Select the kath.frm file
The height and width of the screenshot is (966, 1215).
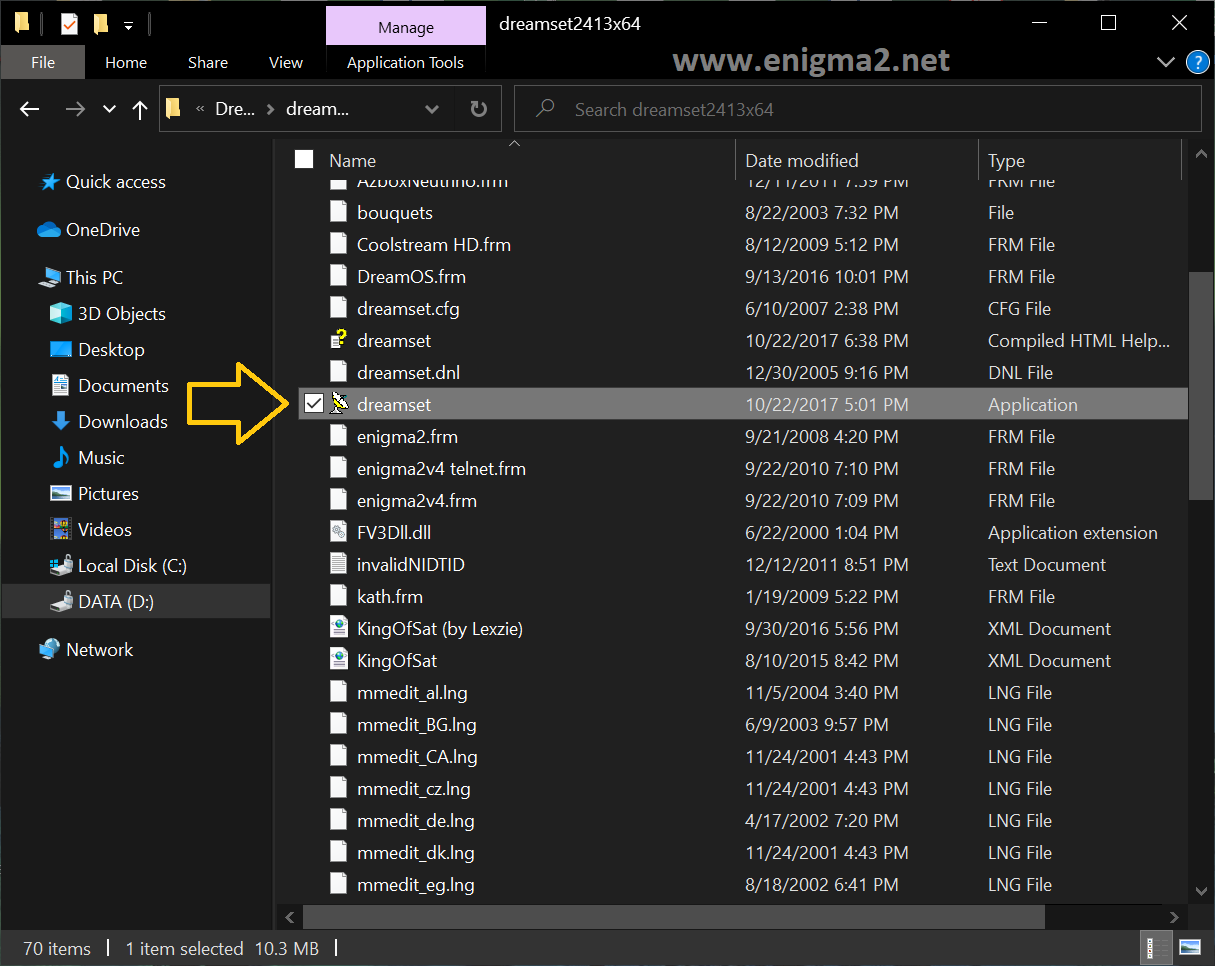click(x=390, y=596)
